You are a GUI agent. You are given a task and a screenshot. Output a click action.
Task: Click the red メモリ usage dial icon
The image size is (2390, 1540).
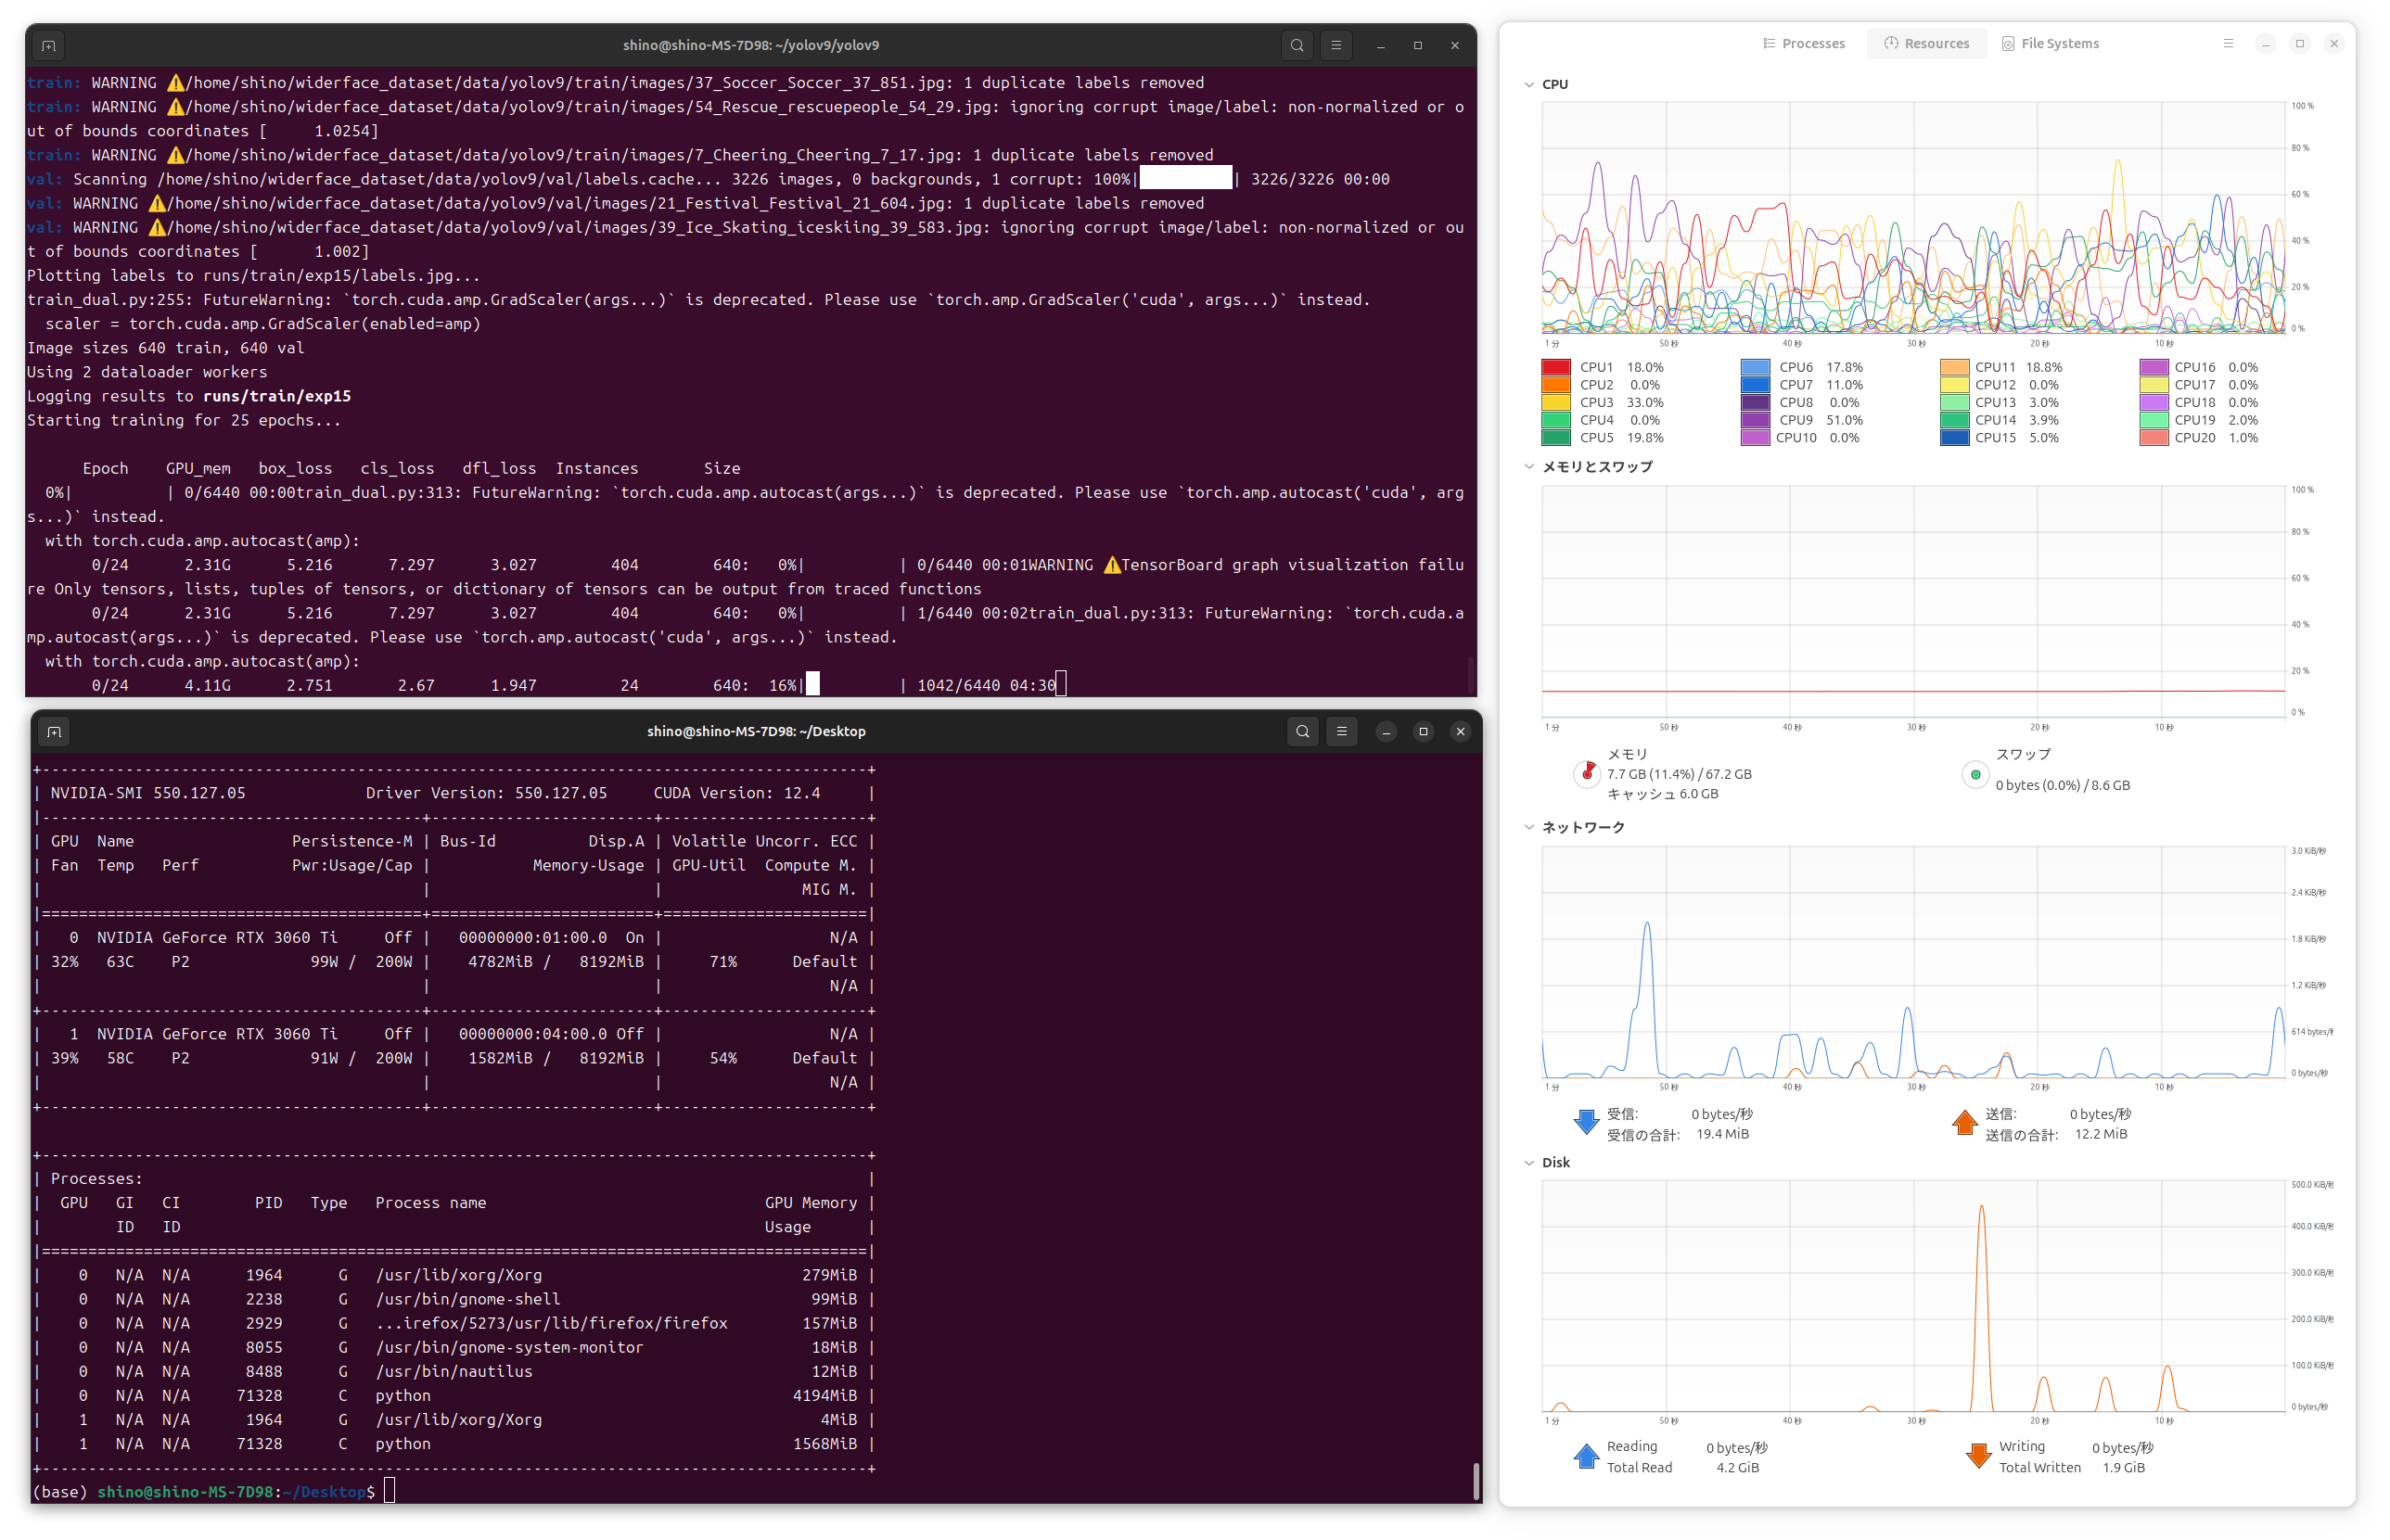[1588, 773]
